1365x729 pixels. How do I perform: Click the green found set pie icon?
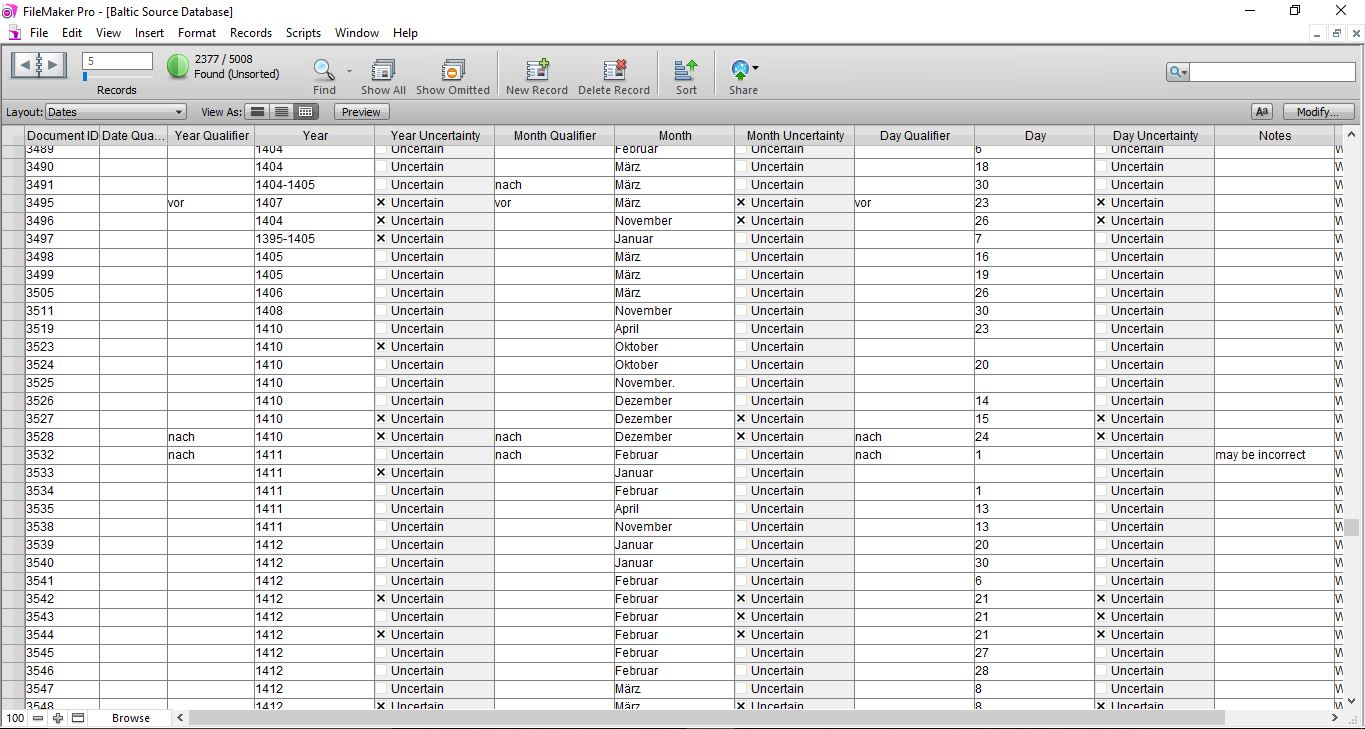(x=177, y=67)
